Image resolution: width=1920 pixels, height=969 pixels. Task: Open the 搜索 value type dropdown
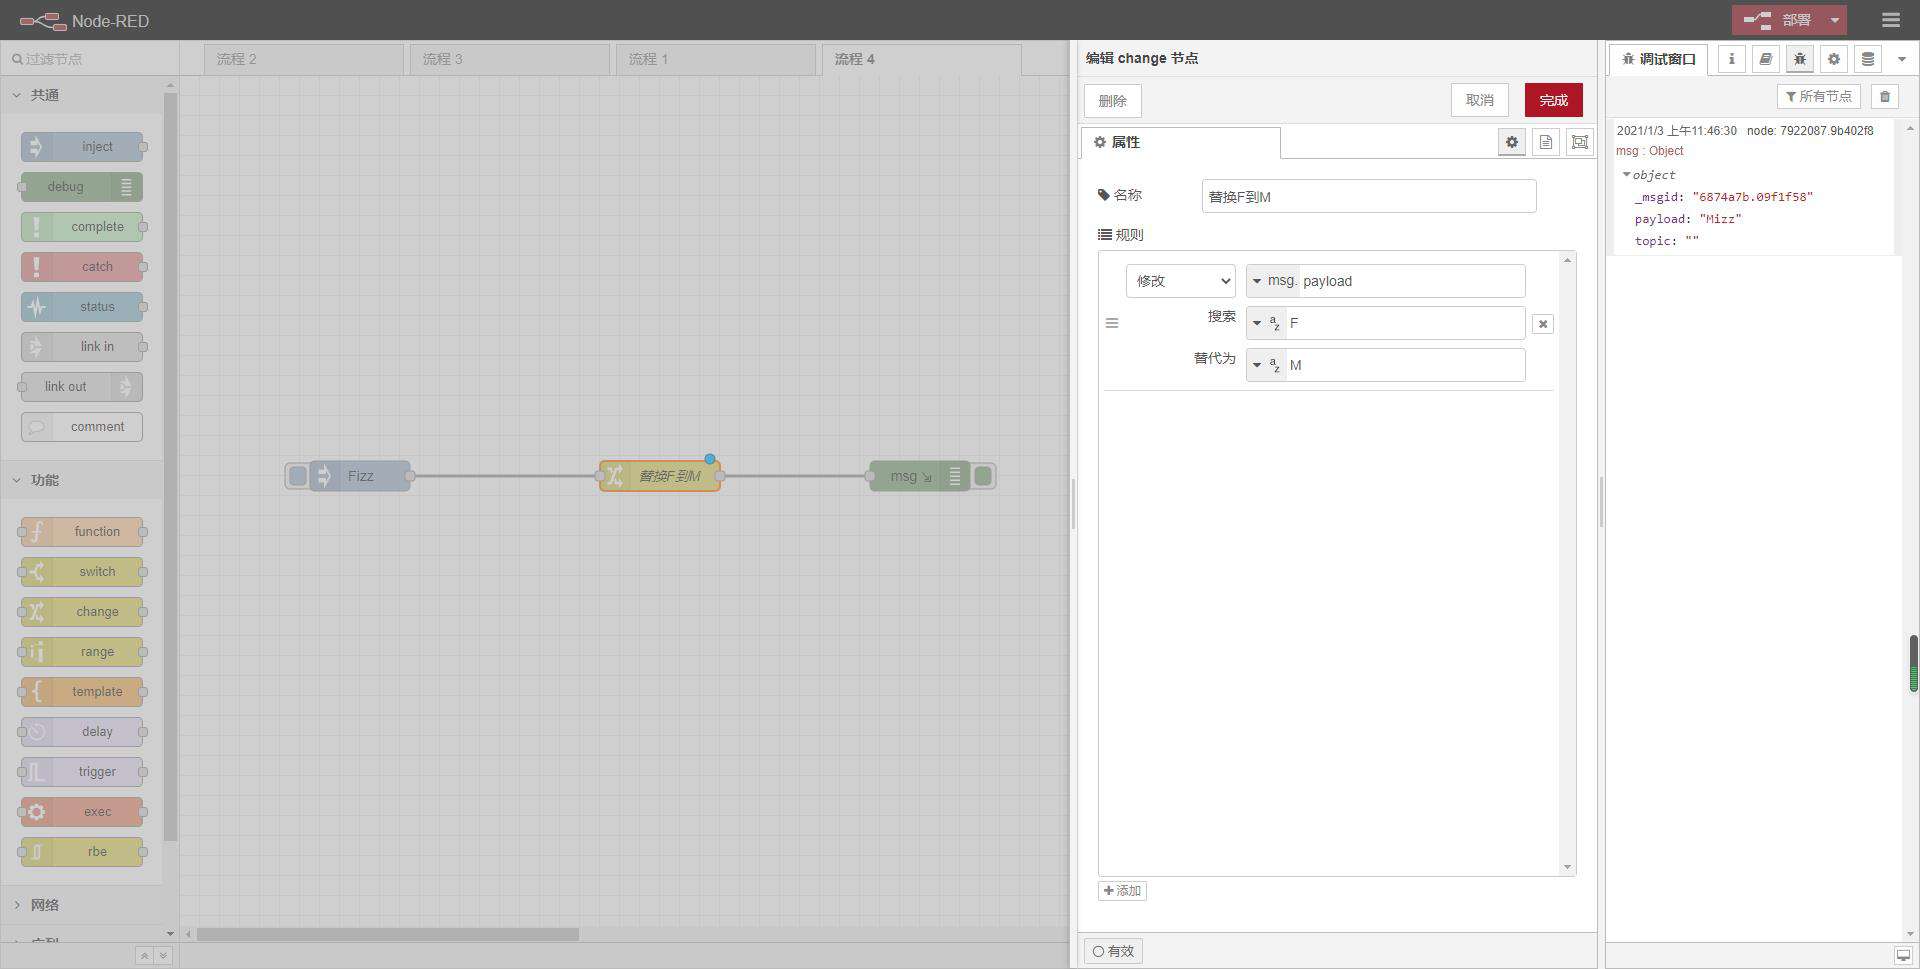point(1266,323)
